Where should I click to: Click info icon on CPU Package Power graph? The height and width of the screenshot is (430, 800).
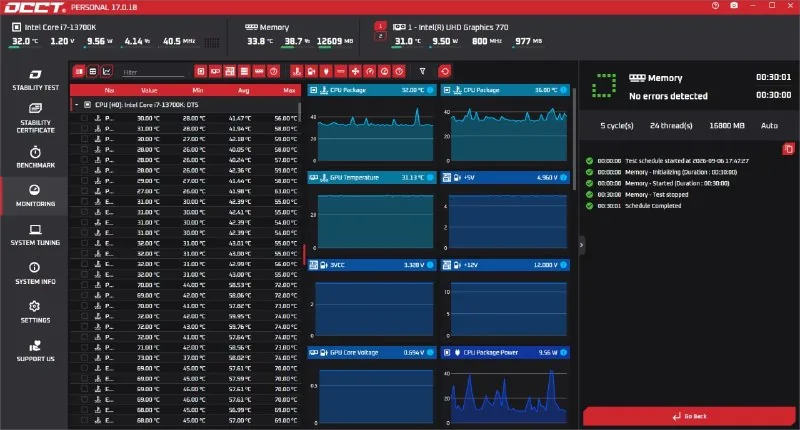[x=563, y=352]
